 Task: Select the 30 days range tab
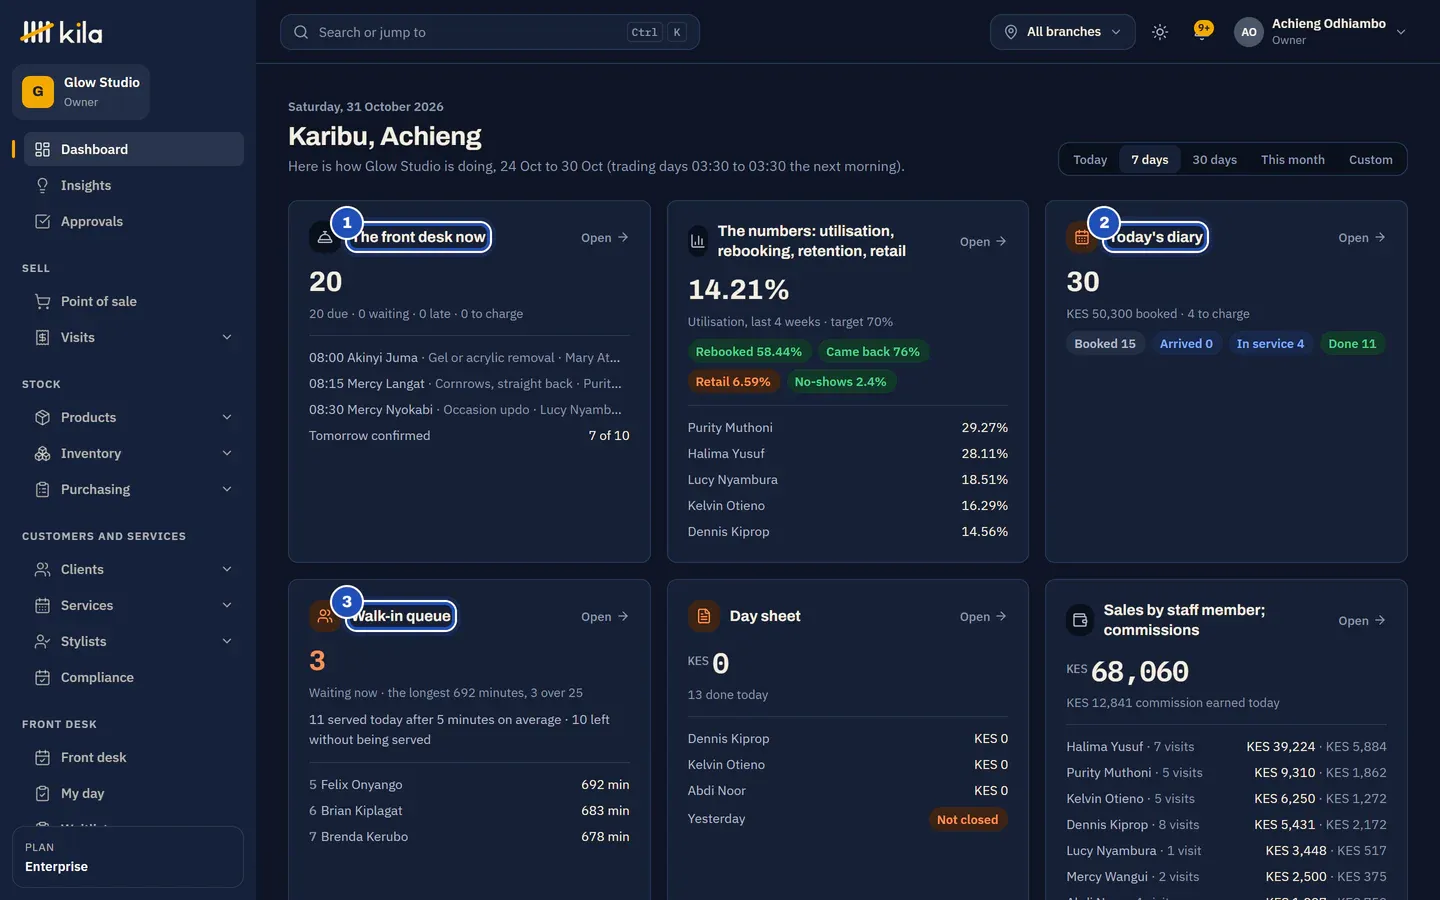(1214, 159)
